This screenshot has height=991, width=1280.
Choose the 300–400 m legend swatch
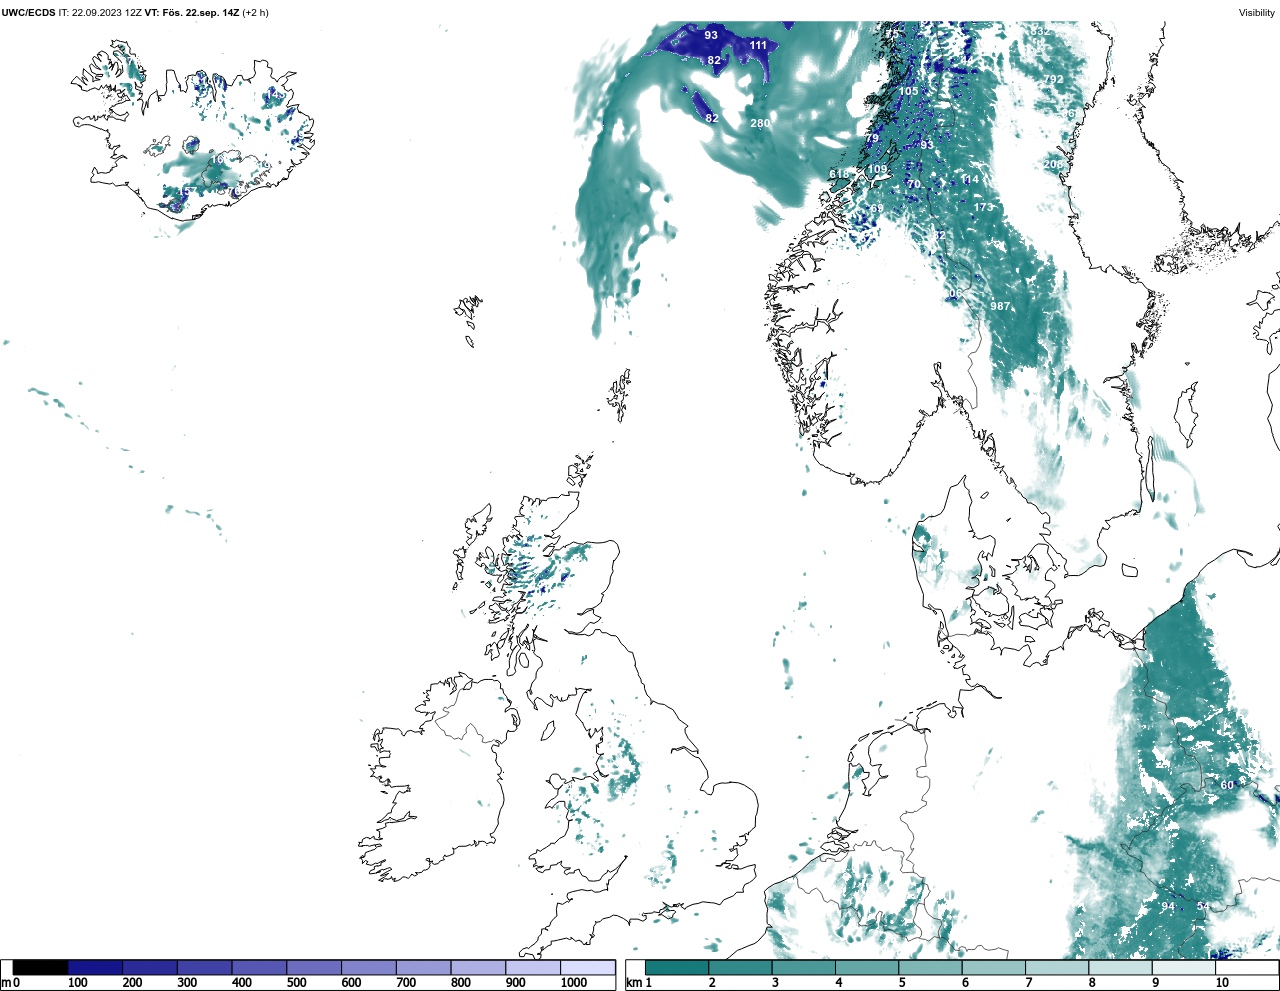click(204, 968)
